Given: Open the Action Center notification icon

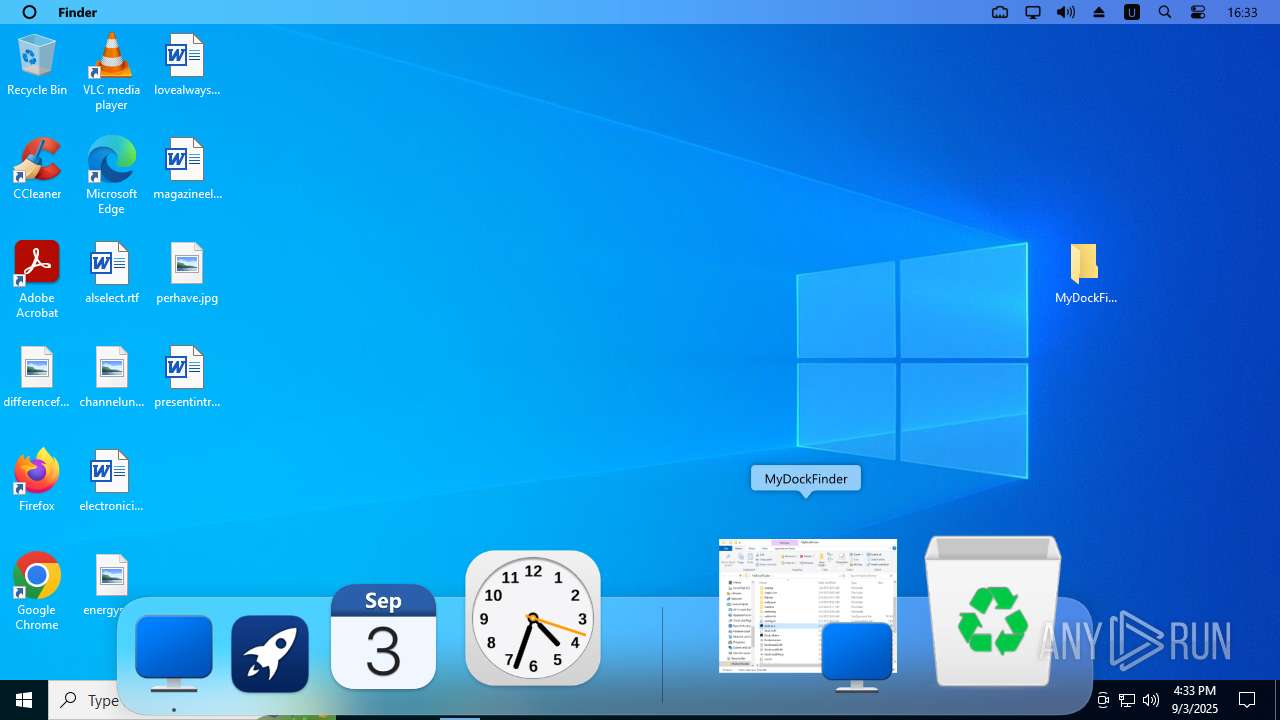Looking at the screenshot, I should [x=1247, y=700].
